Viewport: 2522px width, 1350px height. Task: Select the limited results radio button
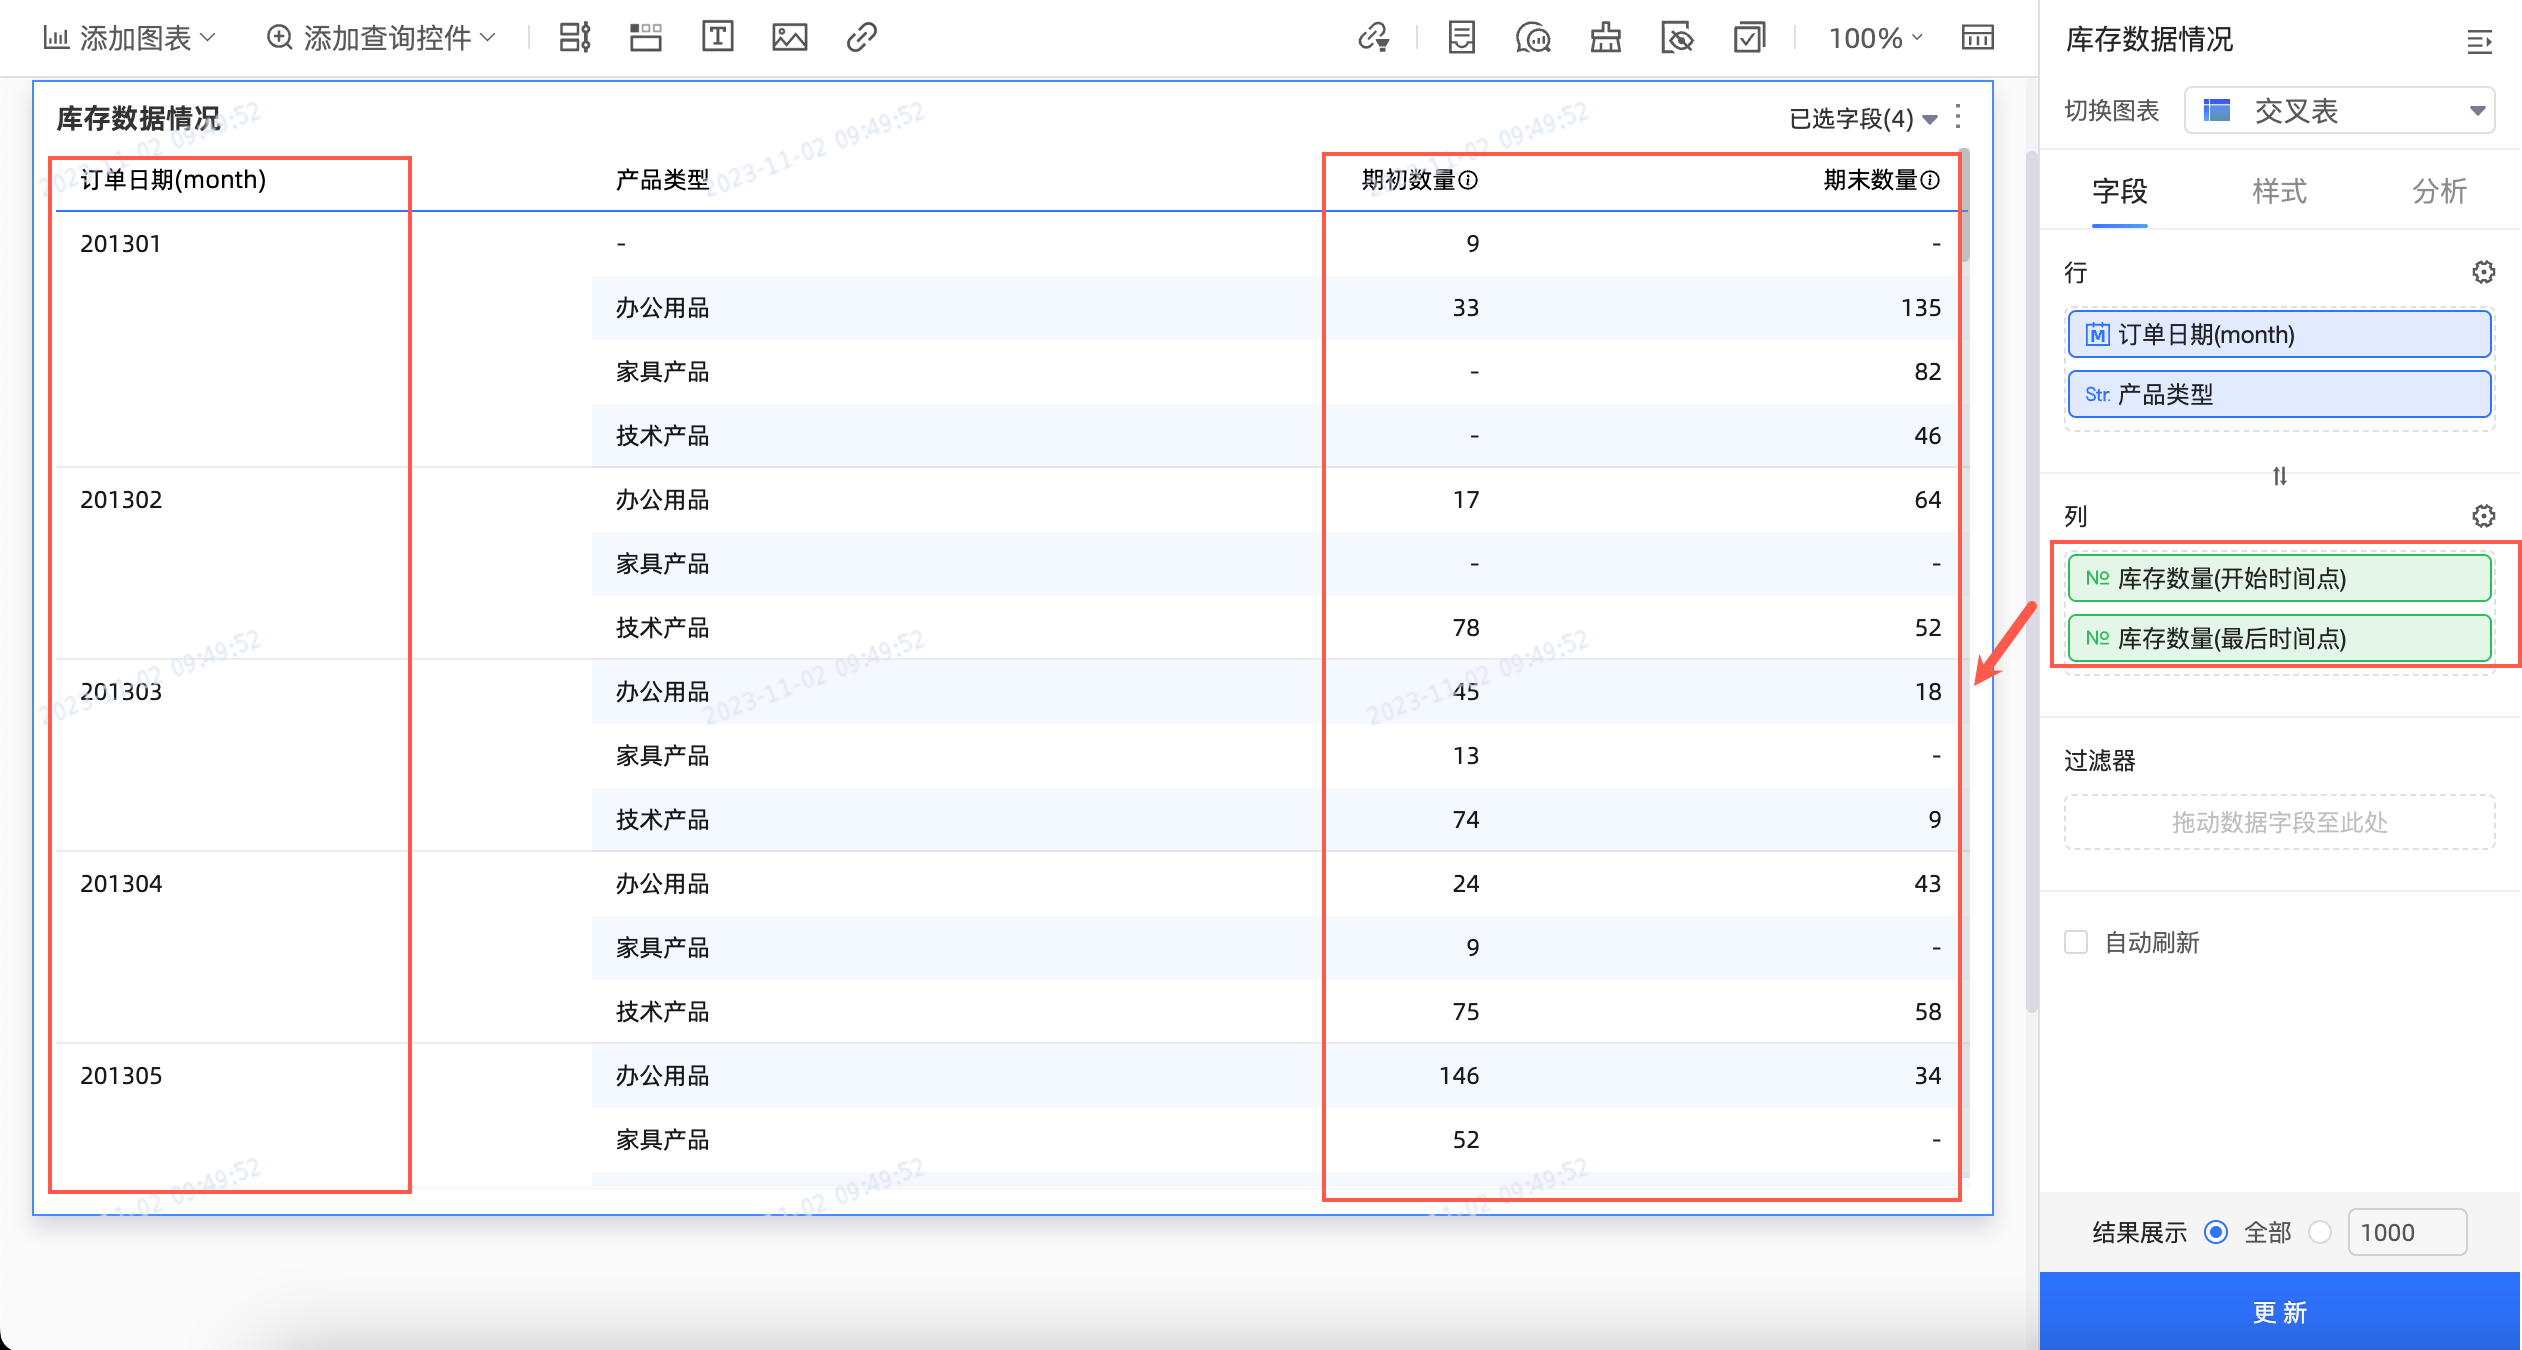pyautogui.click(x=2320, y=1232)
